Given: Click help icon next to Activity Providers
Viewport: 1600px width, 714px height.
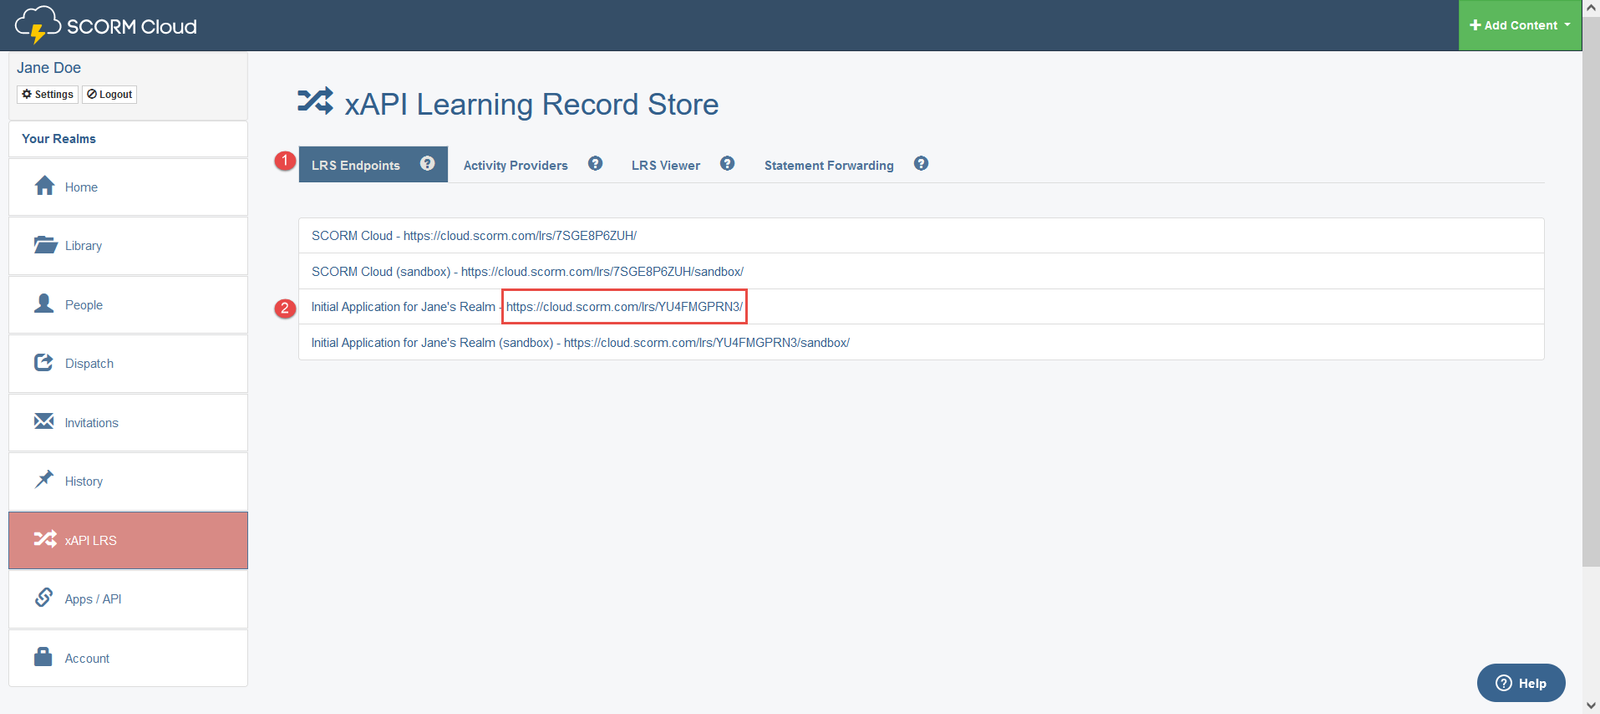Looking at the screenshot, I should [595, 164].
